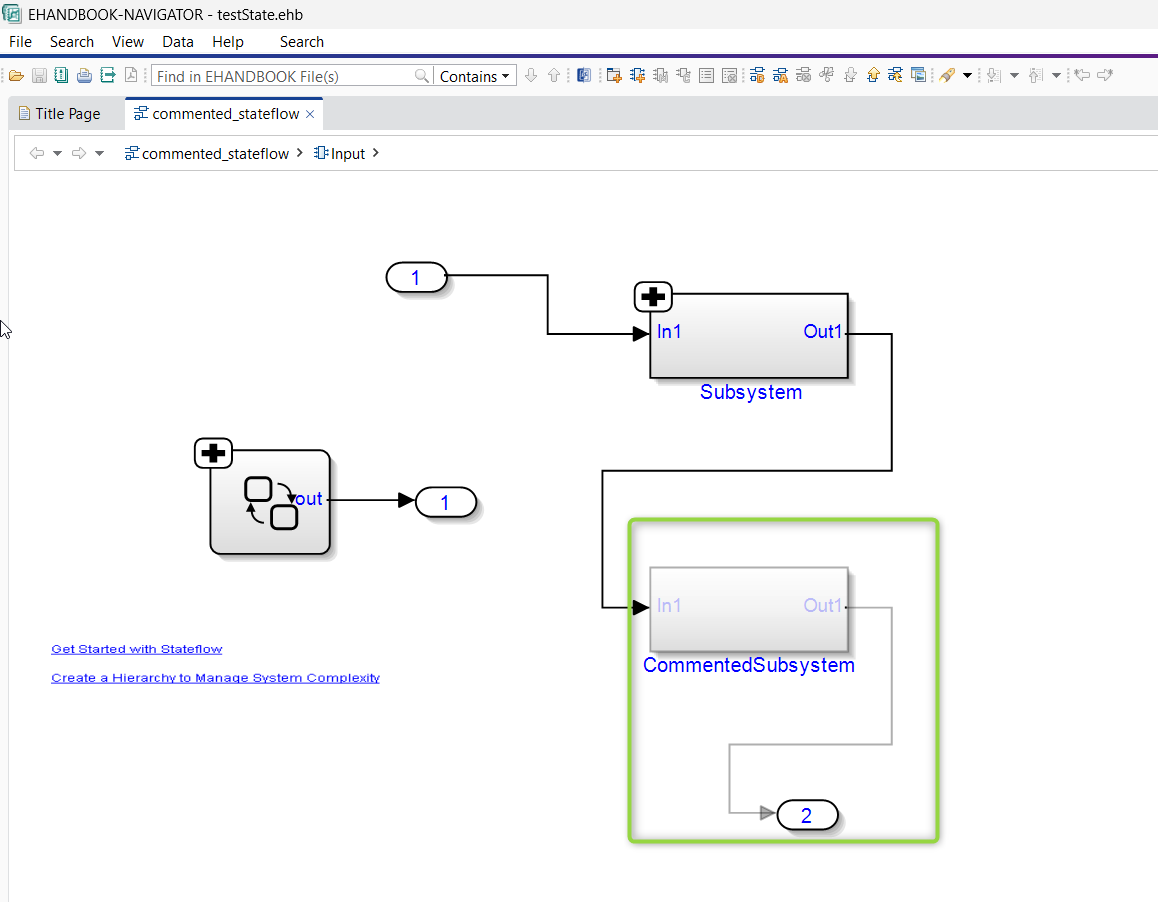Expand the Stateflow chart plus button
1158x902 pixels.
point(213,453)
